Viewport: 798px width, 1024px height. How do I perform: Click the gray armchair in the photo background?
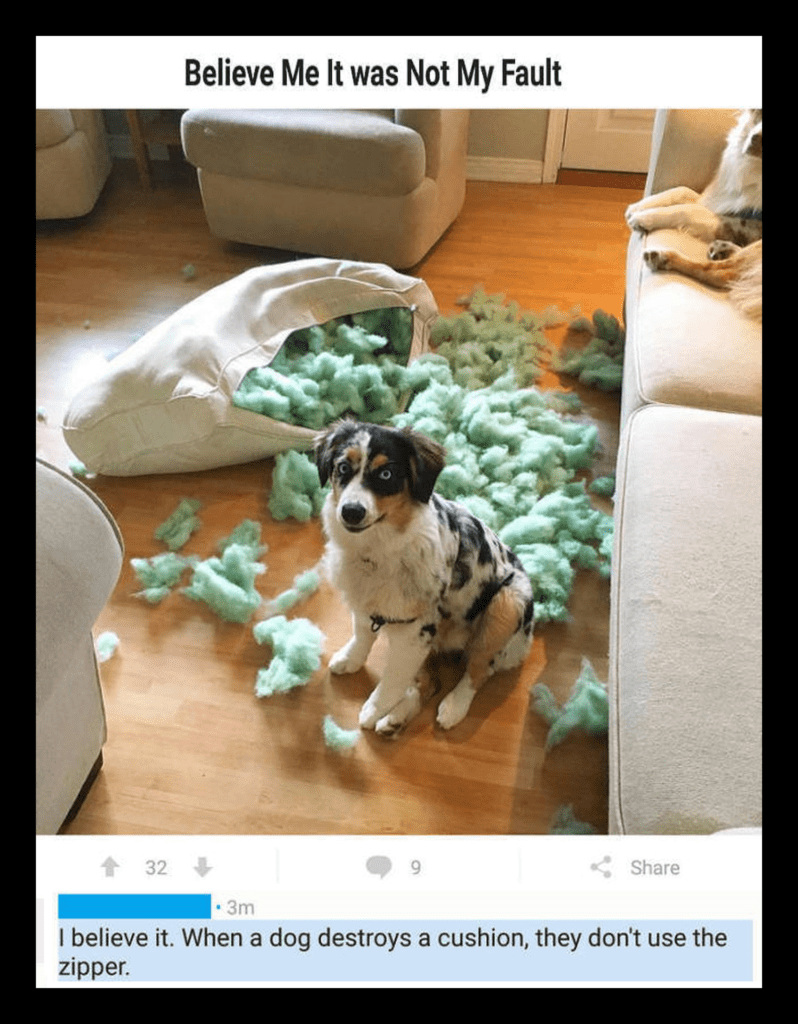click(325, 185)
